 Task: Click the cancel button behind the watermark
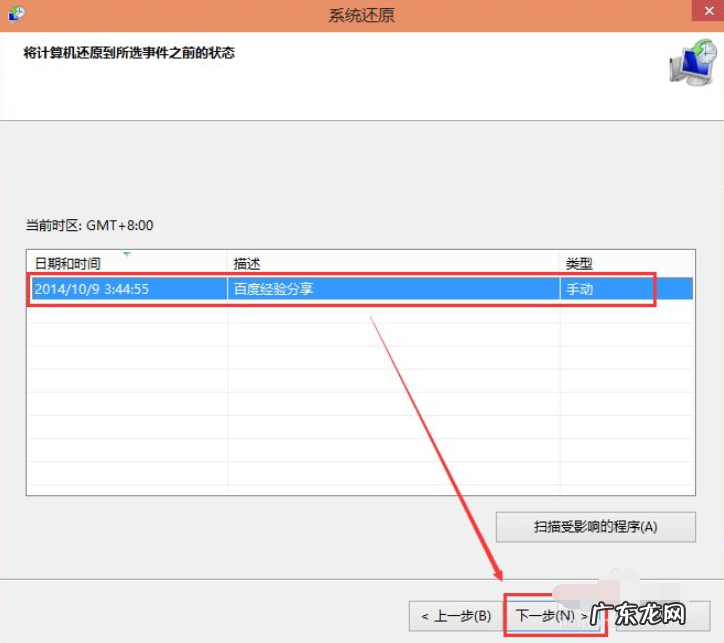click(x=660, y=615)
